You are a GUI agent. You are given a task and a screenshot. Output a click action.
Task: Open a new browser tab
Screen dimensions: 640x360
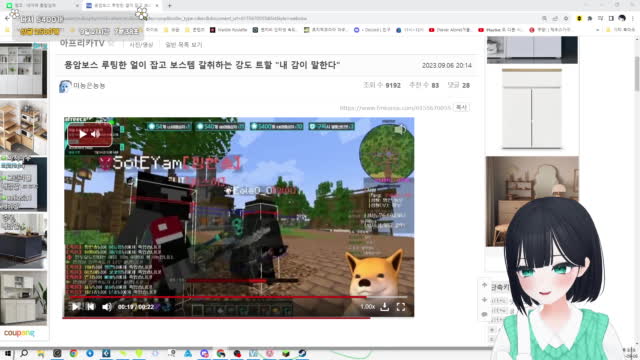click(x=169, y=6)
